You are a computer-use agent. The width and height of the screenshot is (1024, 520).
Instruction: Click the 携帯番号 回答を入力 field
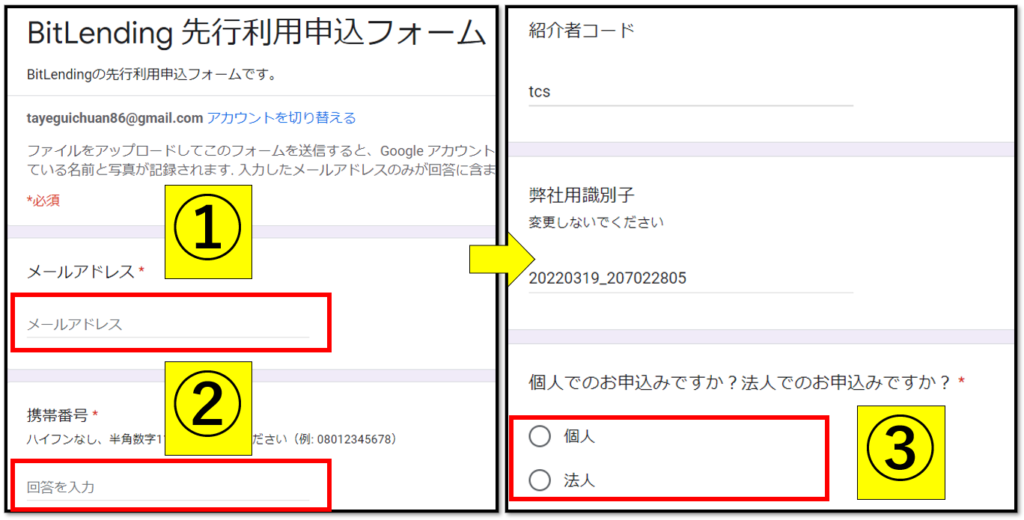pos(168,487)
